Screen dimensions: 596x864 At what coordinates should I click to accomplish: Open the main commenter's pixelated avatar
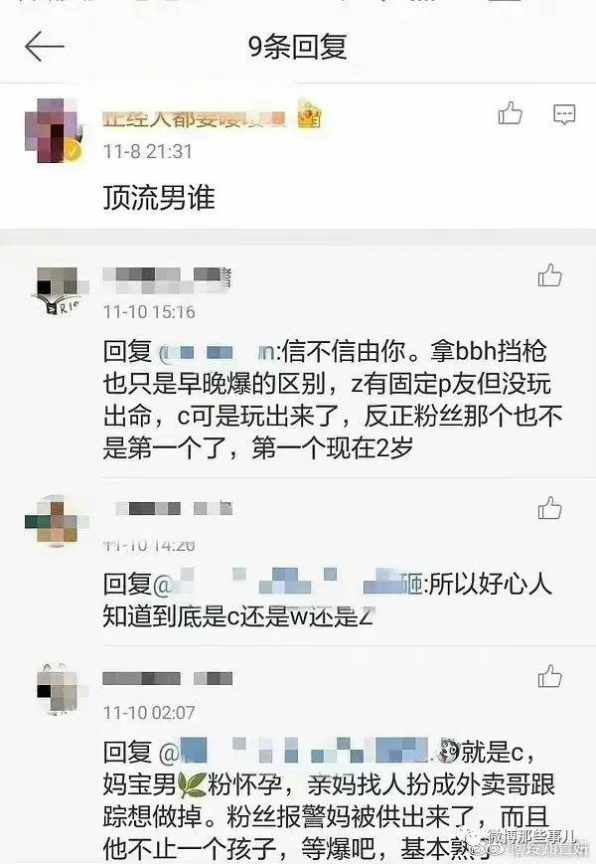click(54, 131)
